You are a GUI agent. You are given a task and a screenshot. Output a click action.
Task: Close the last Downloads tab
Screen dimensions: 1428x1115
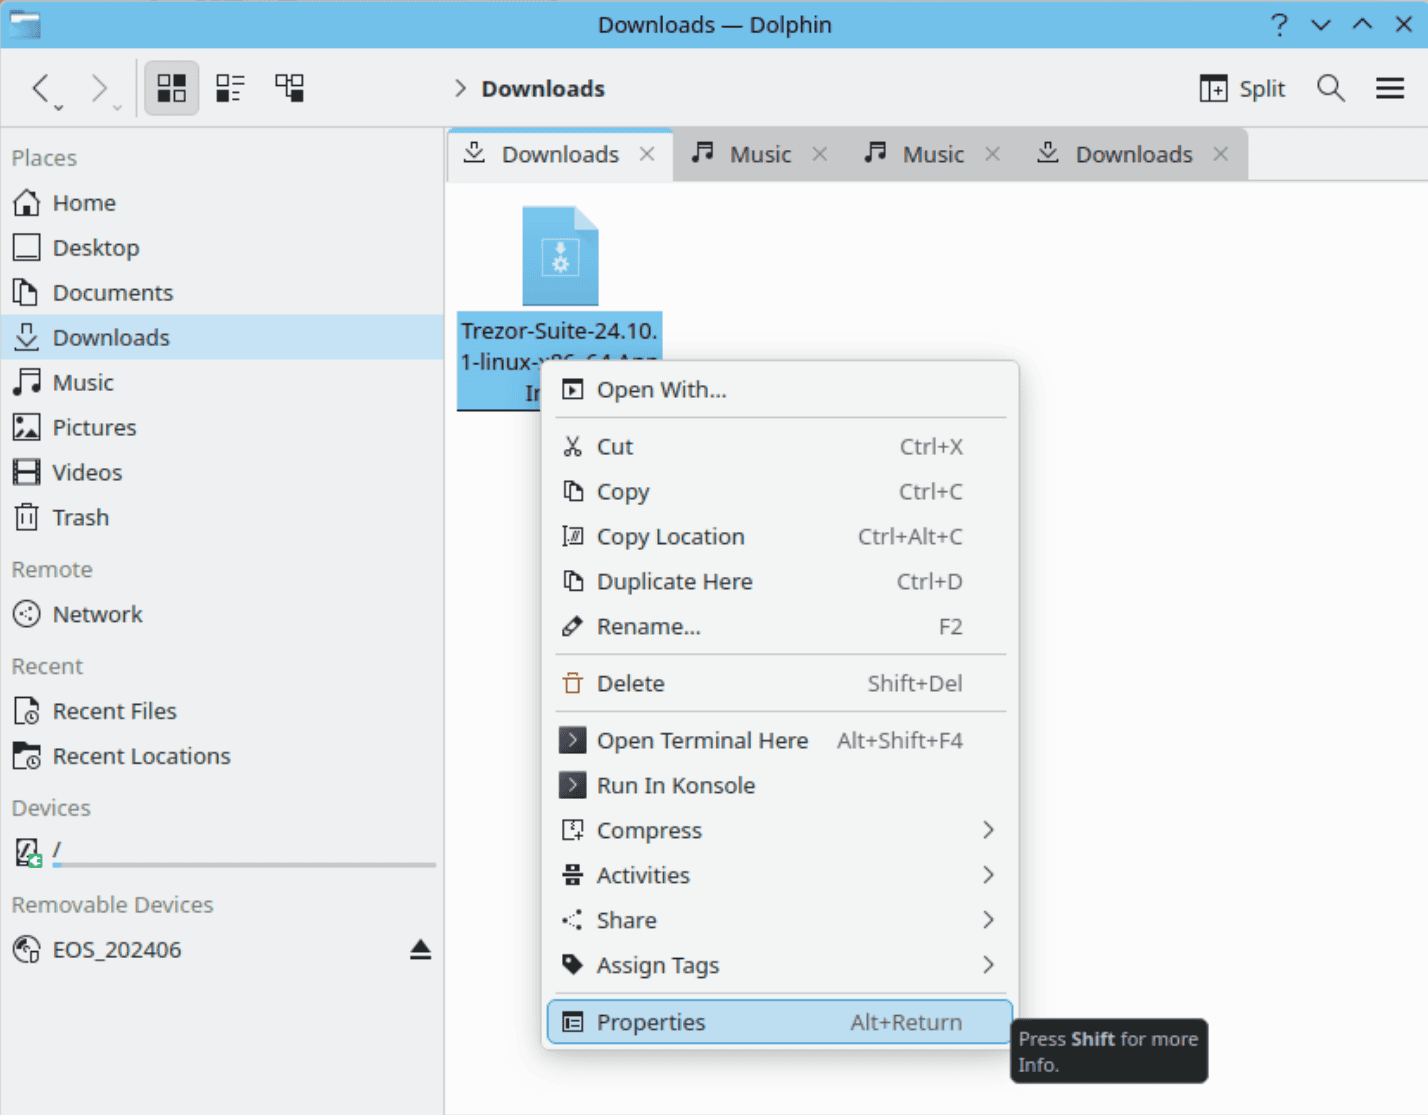pyautogui.click(x=1221, y=154)
